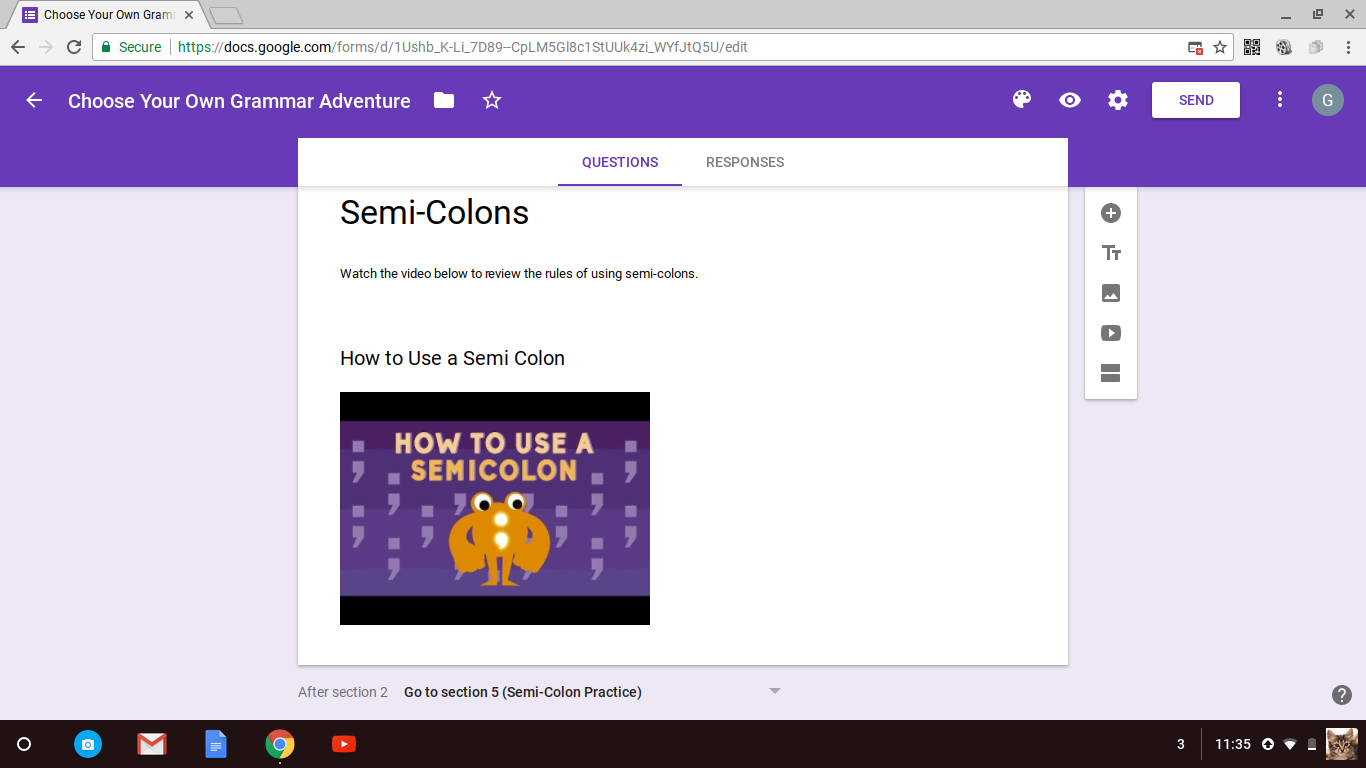Open the system tray clock showing 11:35
Screen dimensions: 1366x768
pos(1233,744)
